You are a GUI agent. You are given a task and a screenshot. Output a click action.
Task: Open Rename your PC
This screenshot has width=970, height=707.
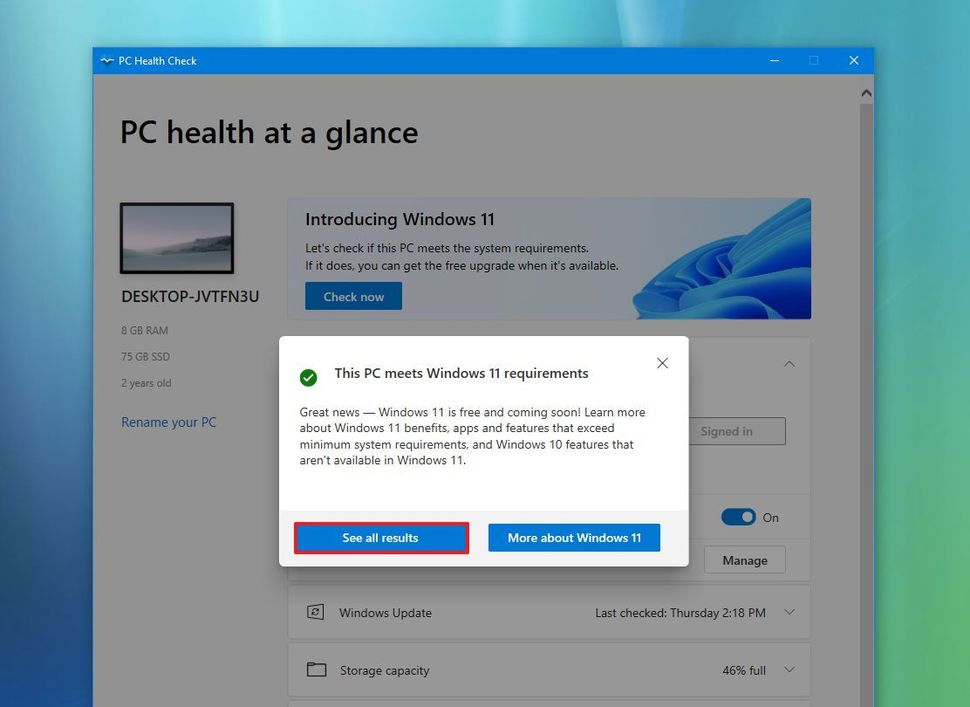(168, 422)
